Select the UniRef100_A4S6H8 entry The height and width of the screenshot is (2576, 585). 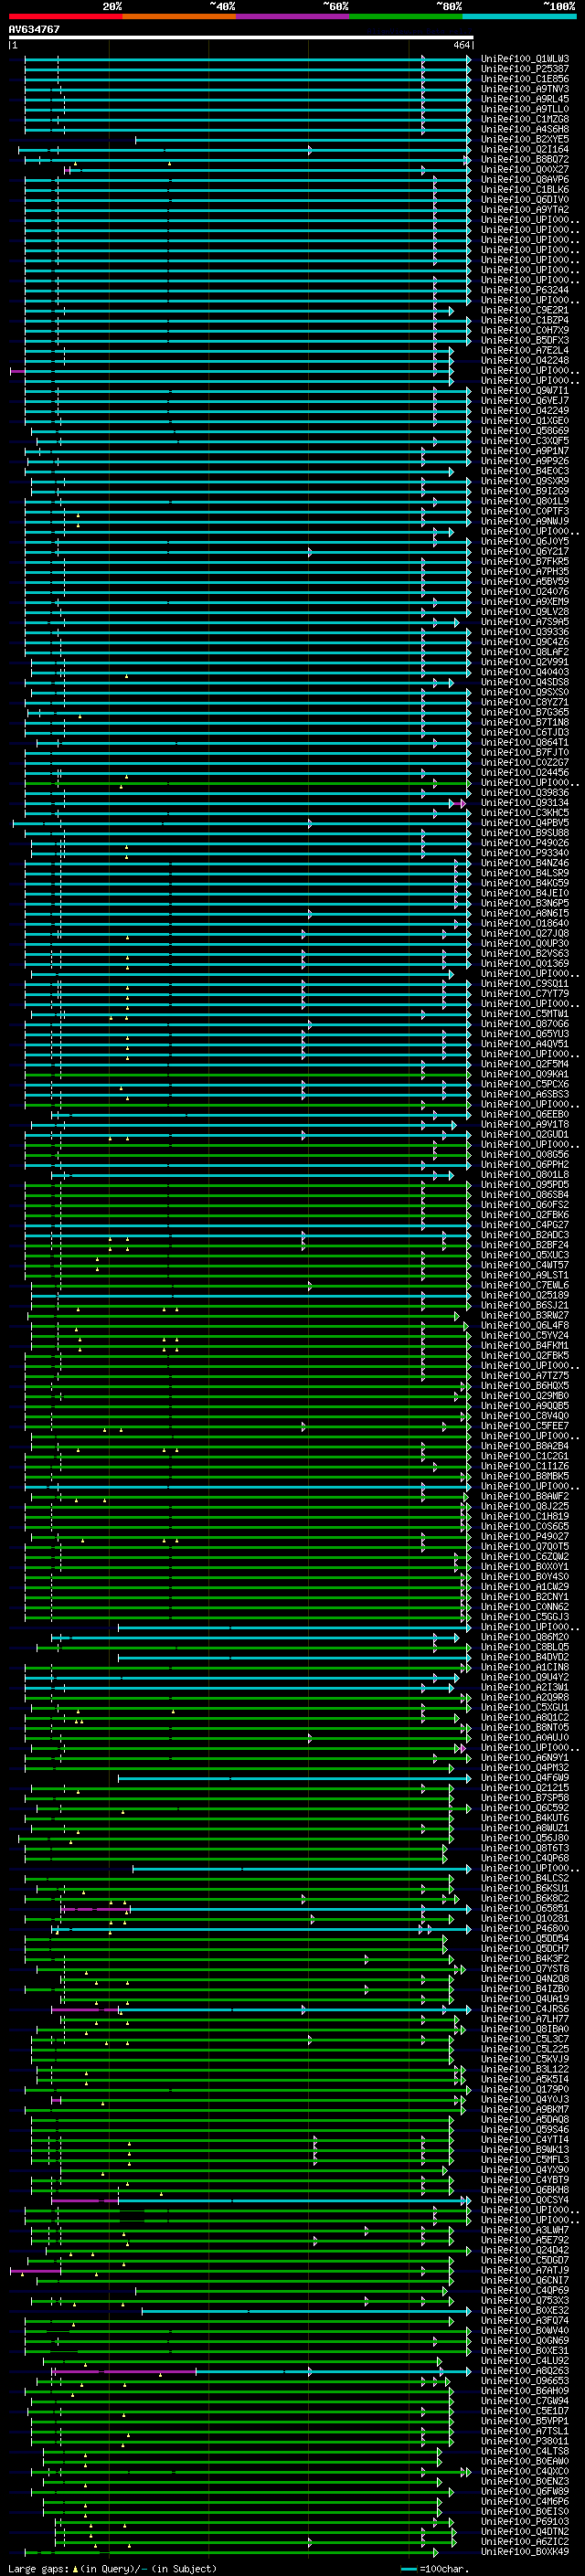[524, 129]
